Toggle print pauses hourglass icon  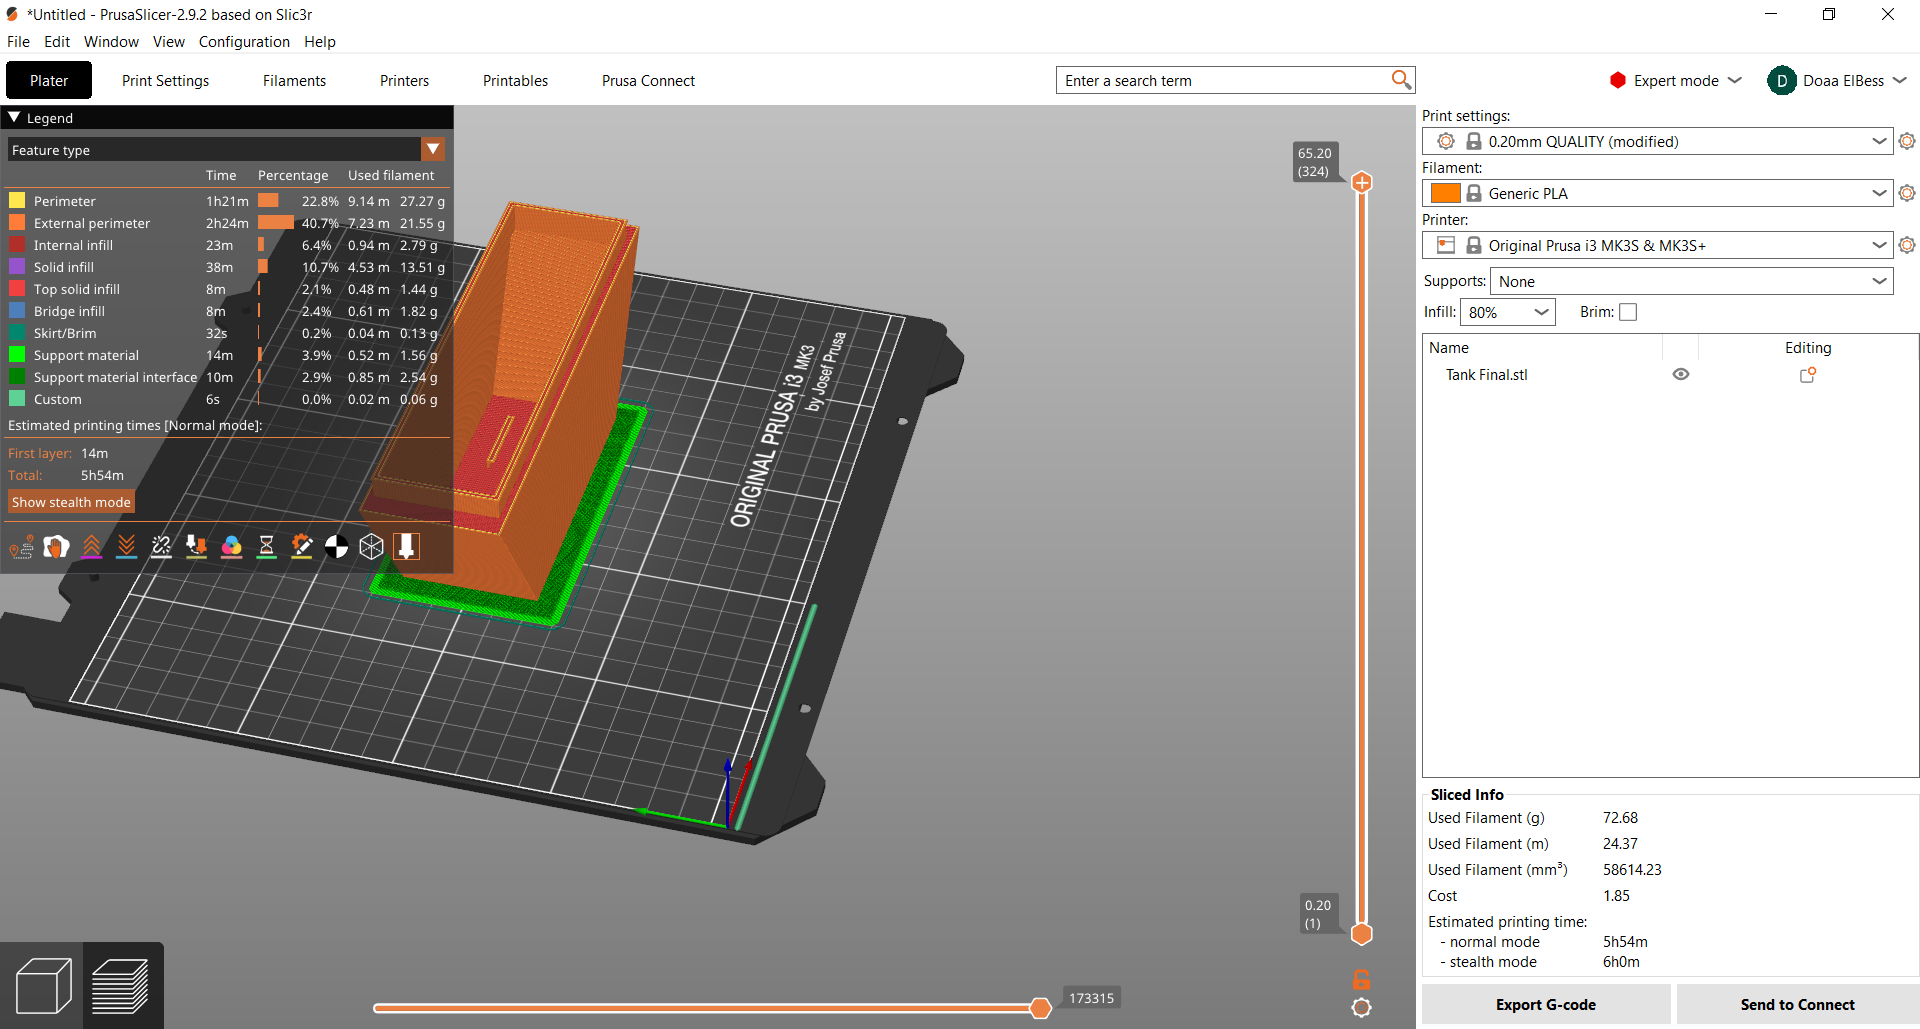pos(267,546)
